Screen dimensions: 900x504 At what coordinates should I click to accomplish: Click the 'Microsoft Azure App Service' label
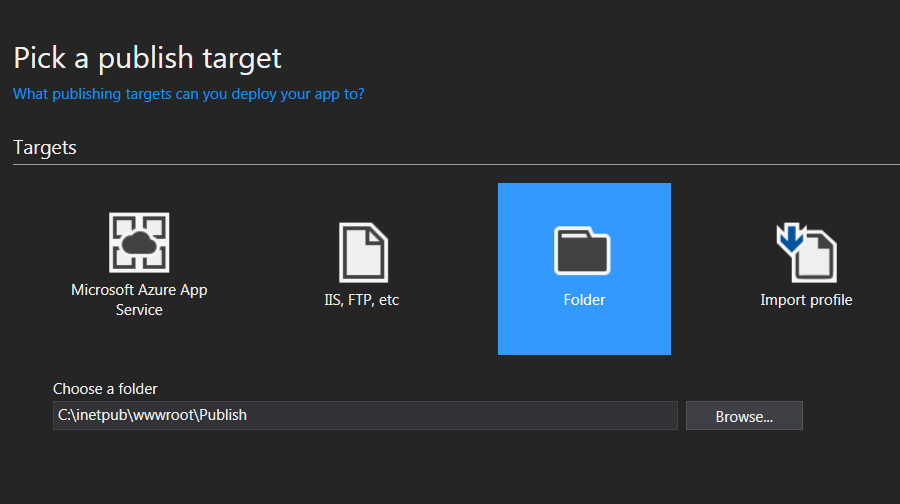pos(139,300)
